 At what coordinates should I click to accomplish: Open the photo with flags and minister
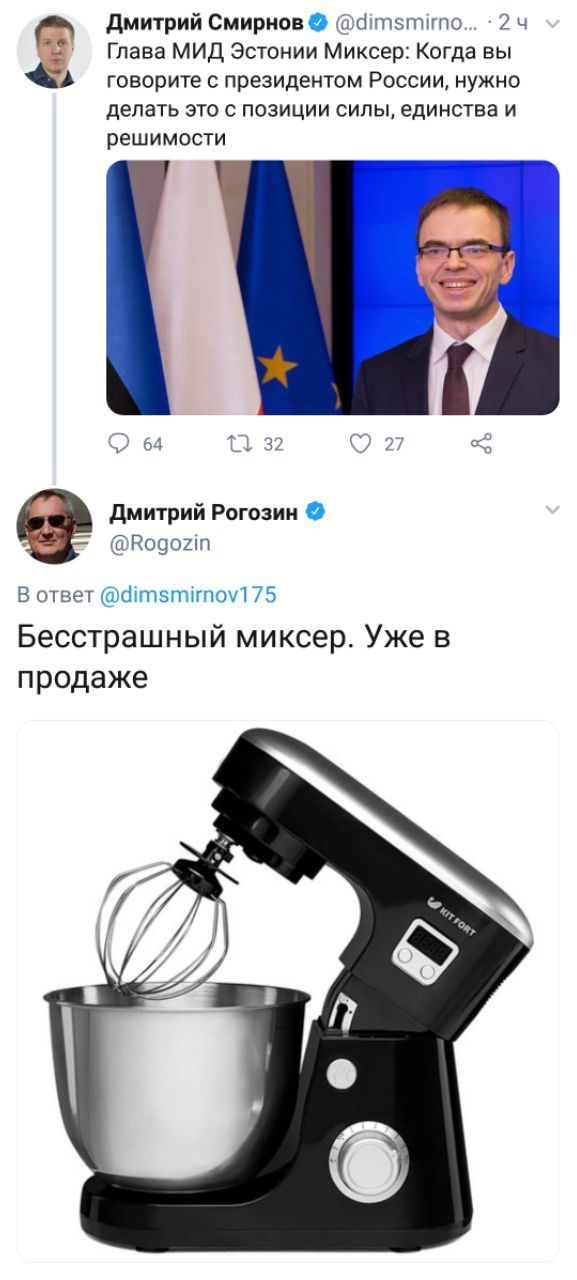click(333, 288)
